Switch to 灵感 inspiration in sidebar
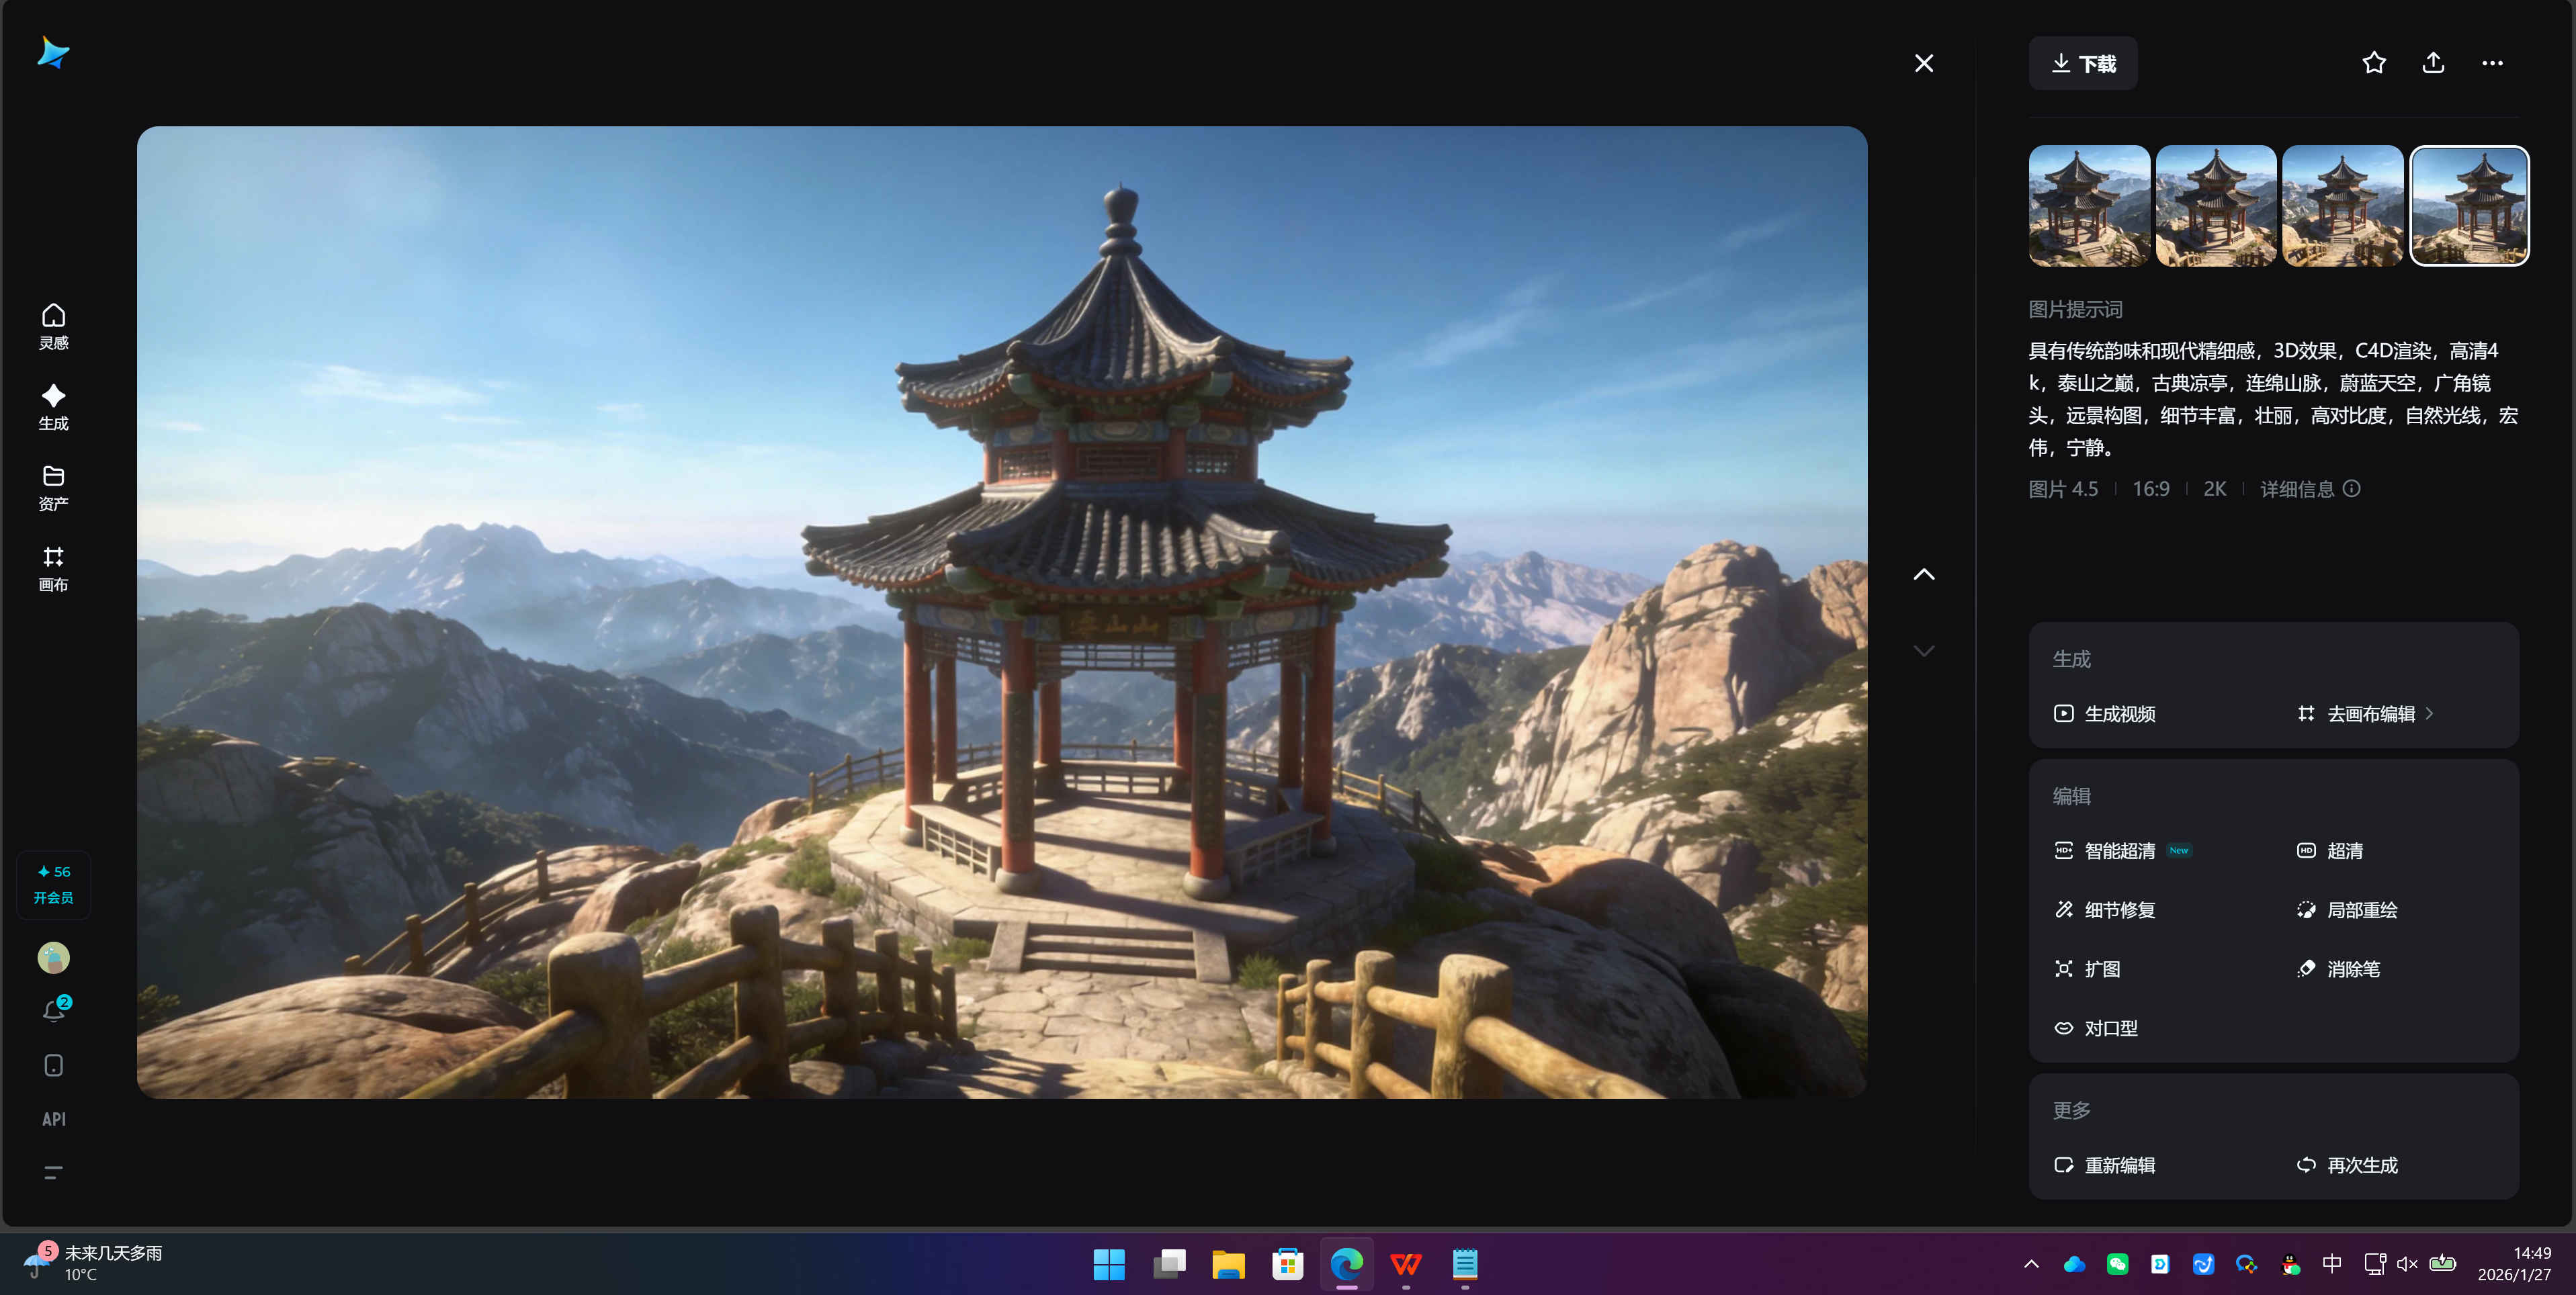2576x1295 pixels. [53, 326]
